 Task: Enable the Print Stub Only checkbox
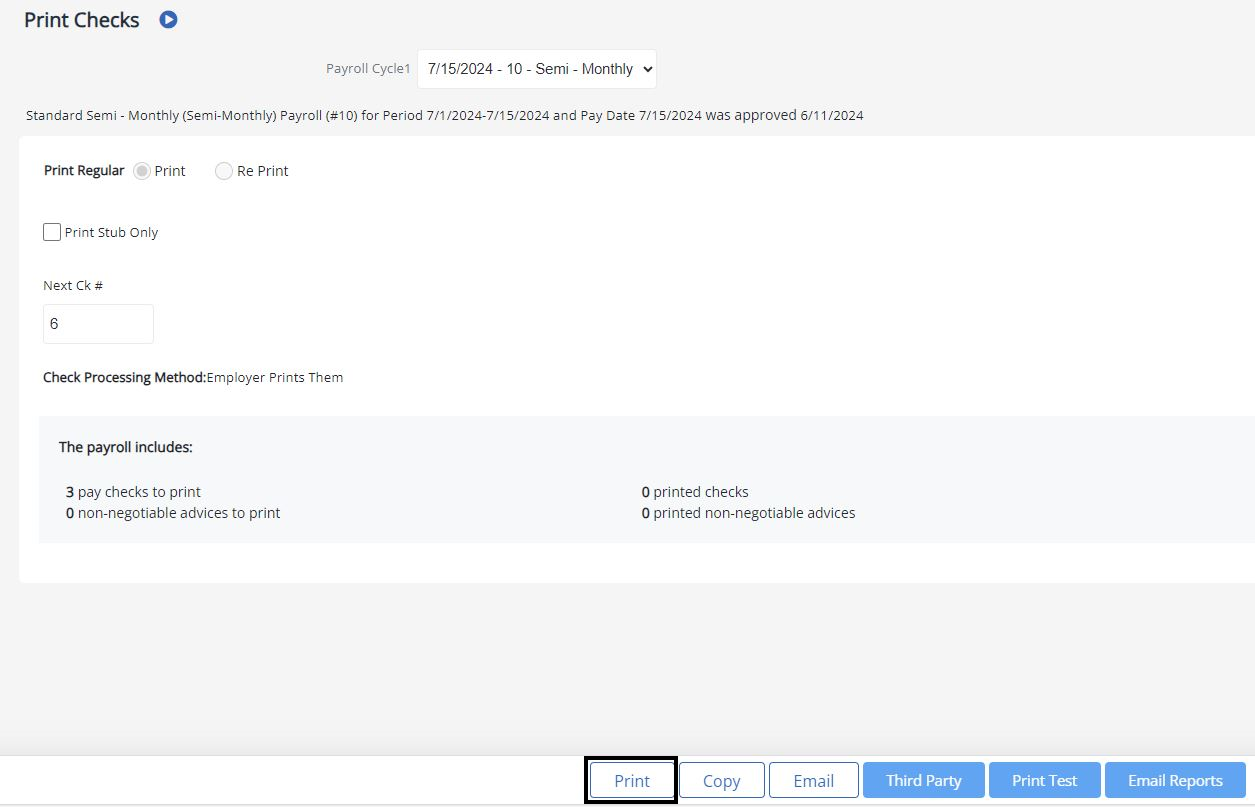point(51,231)
